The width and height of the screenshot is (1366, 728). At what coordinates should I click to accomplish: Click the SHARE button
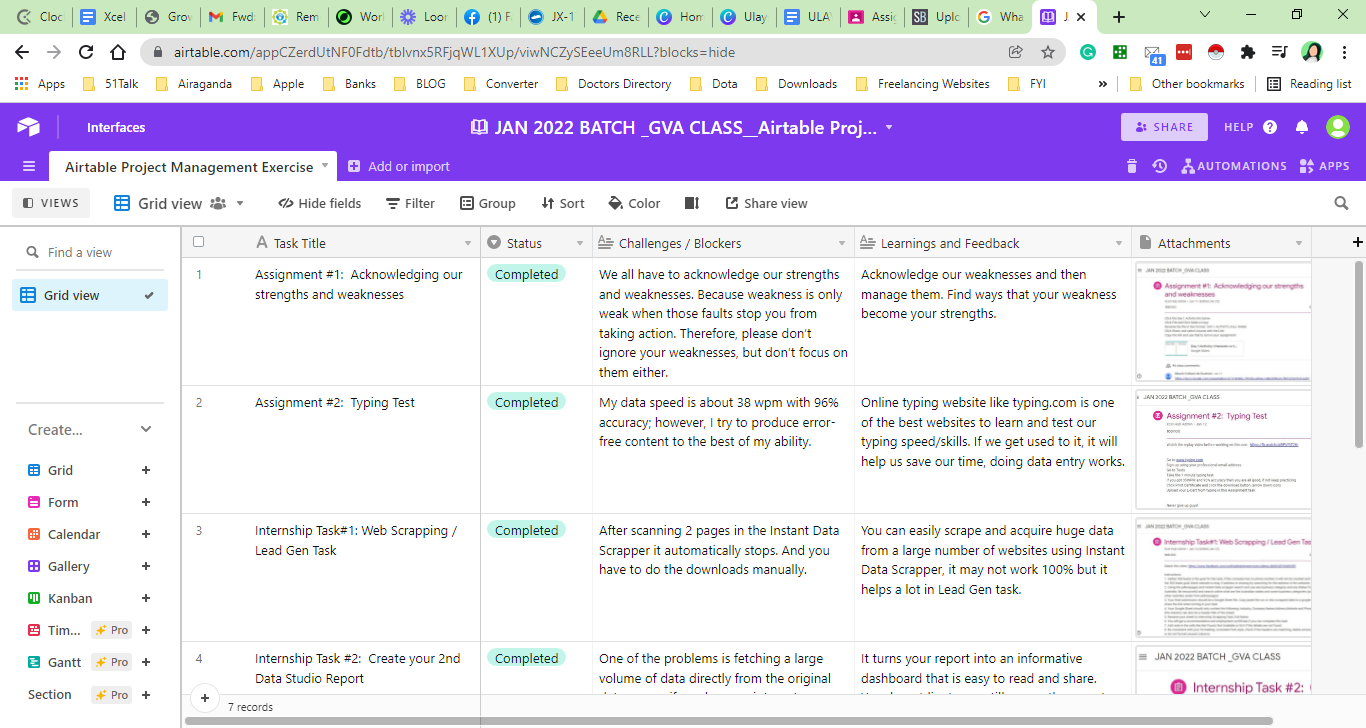[x=1164, y=127]
